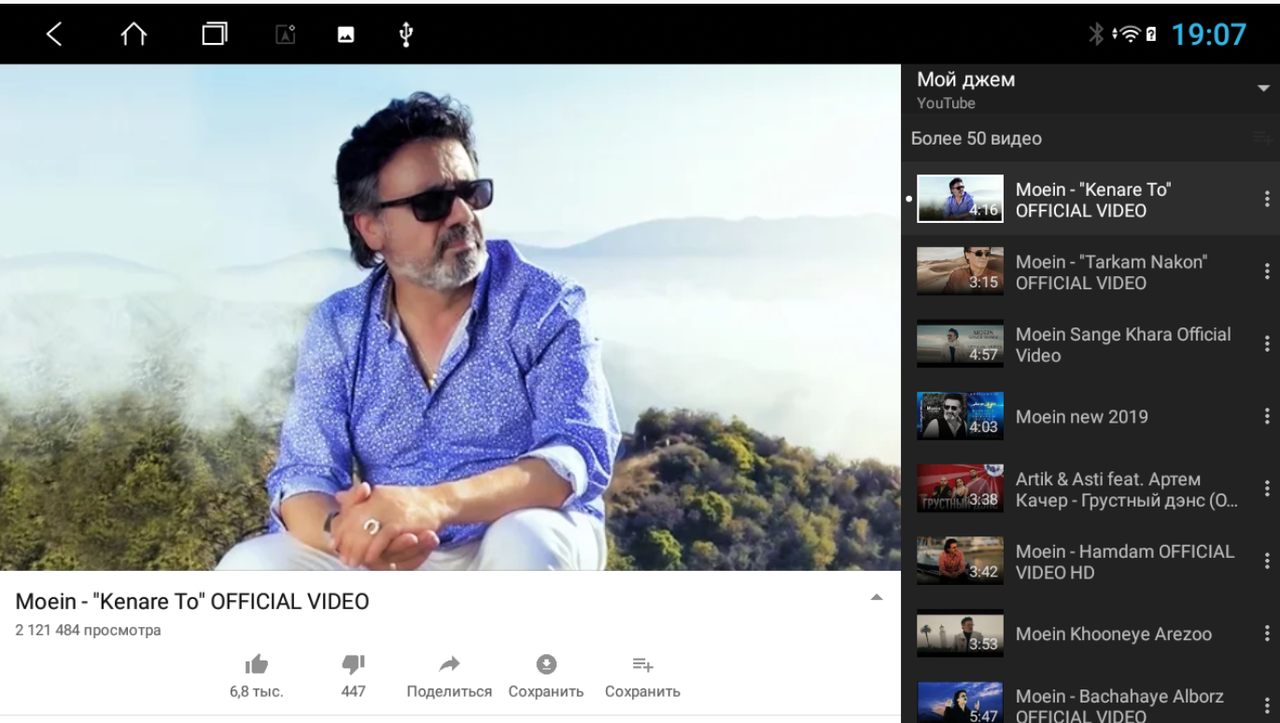This screenshot has height=723, width=1280.
Task: Open options for Moein Sange Khara item
Action: [x=1267, y=344]
